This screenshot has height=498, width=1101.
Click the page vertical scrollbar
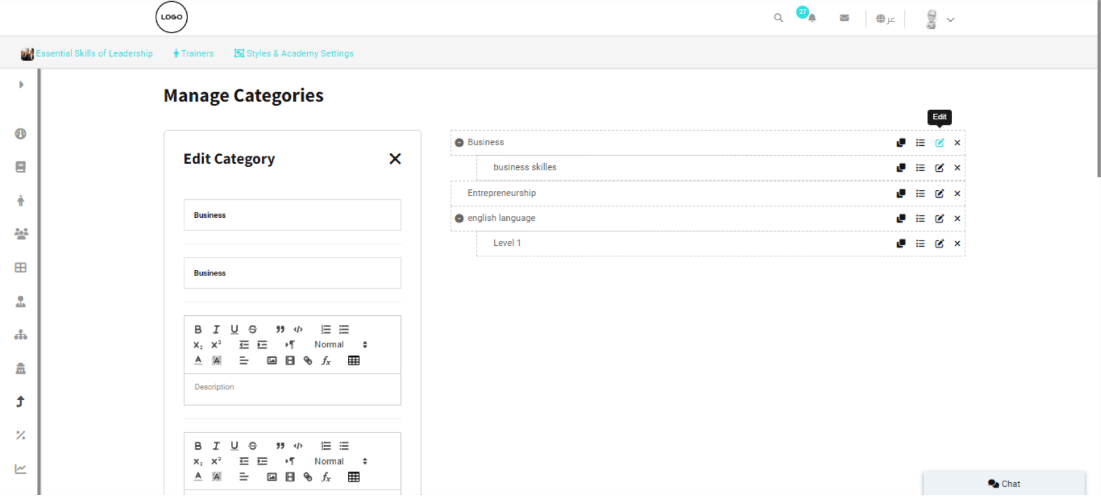(x=1098, y=88)
